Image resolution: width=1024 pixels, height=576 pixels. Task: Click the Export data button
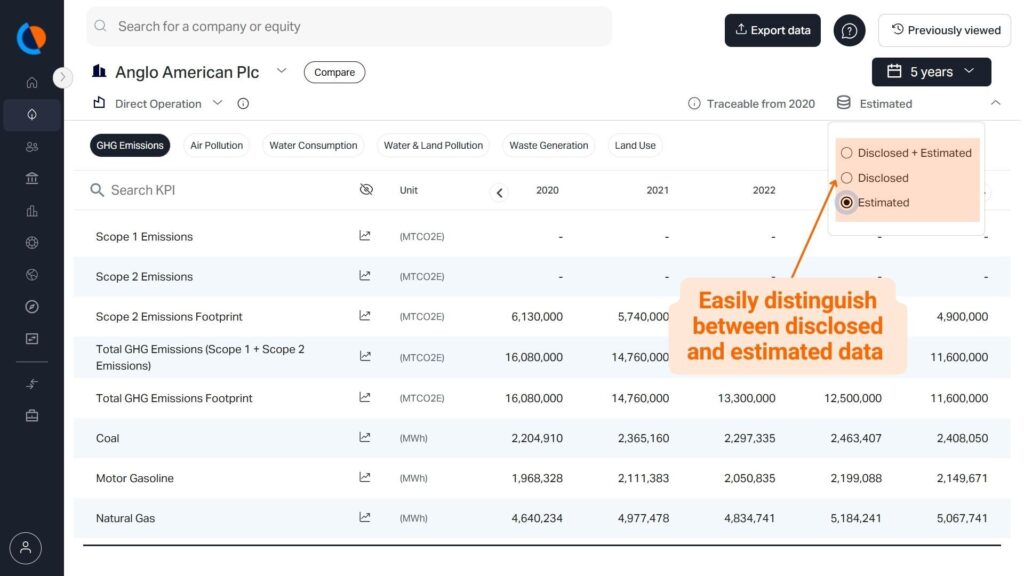pyautogui.click(x=772, y=30)
